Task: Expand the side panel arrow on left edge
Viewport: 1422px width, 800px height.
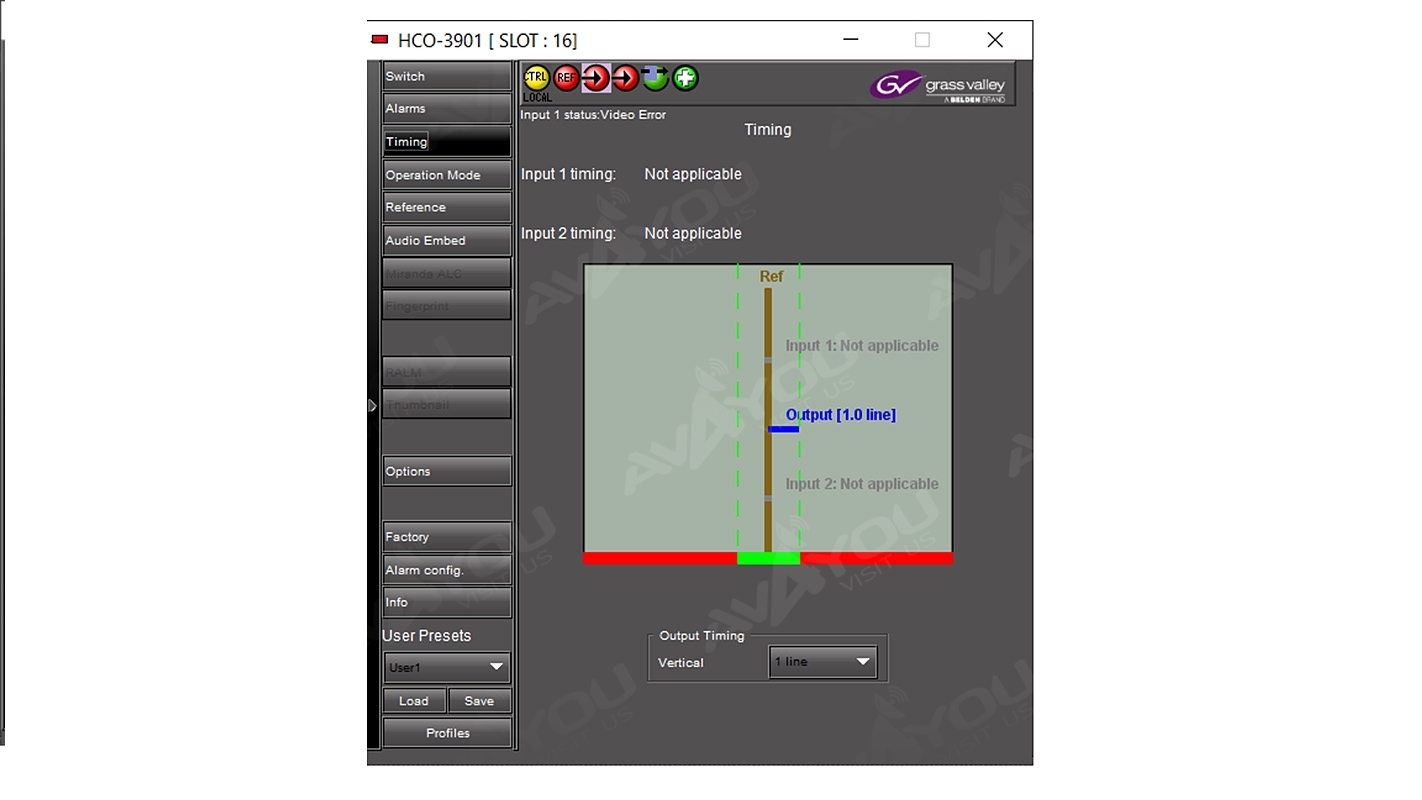Action: click(373, 406)
